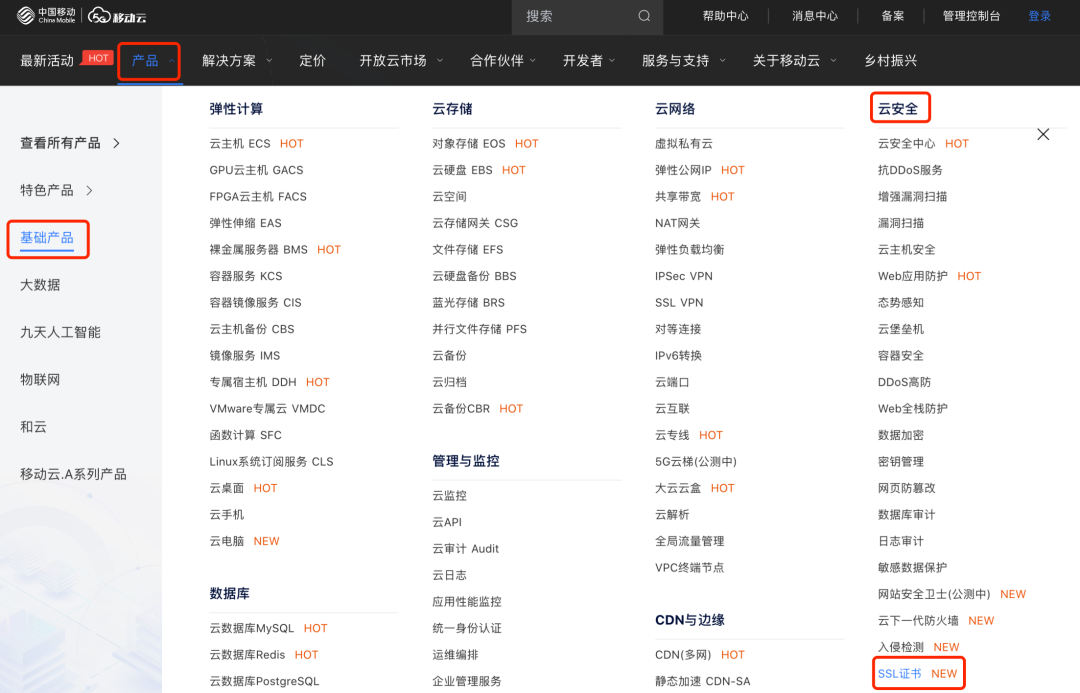Open 管理控制台 management console

click(971, 16)
